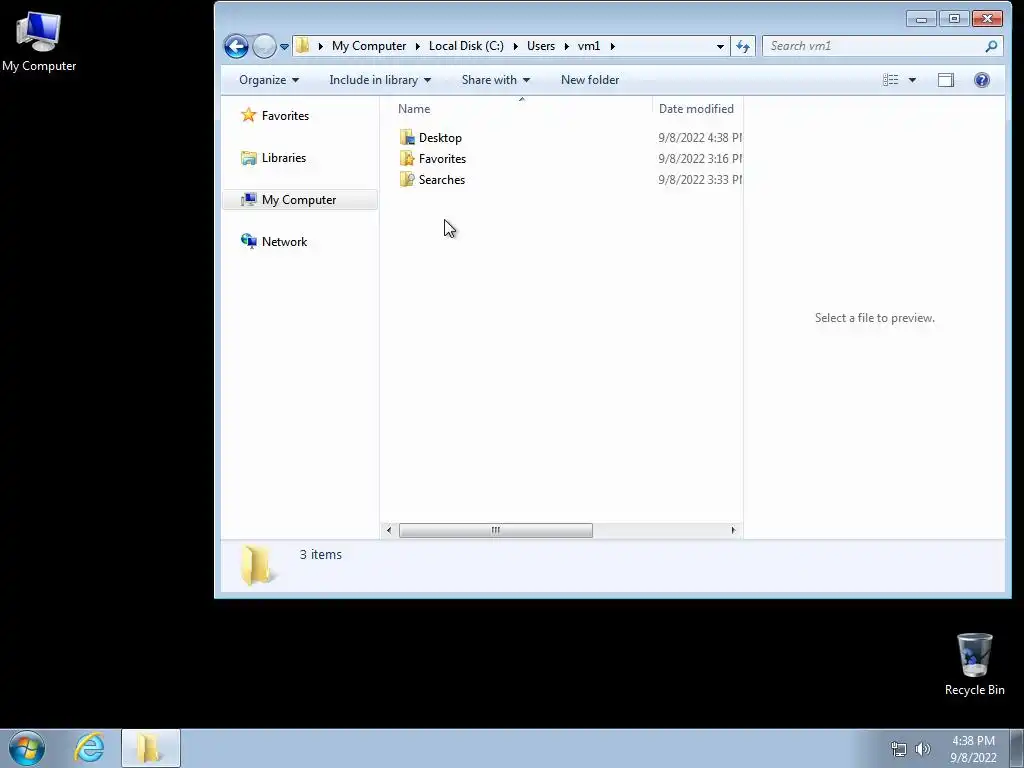Open the Windows Start menu
1024x768 pixels.
click(27, 748)
